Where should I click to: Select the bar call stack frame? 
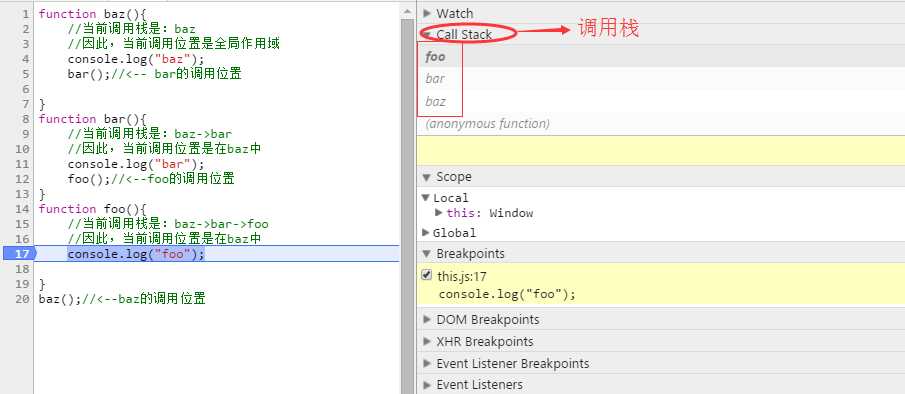click(660, 78)
